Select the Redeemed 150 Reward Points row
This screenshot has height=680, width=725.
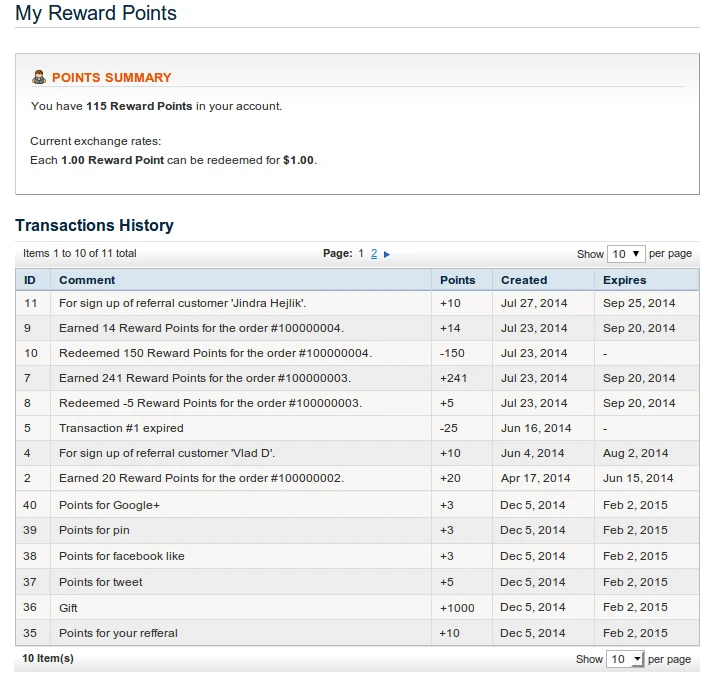pos(215,353)
